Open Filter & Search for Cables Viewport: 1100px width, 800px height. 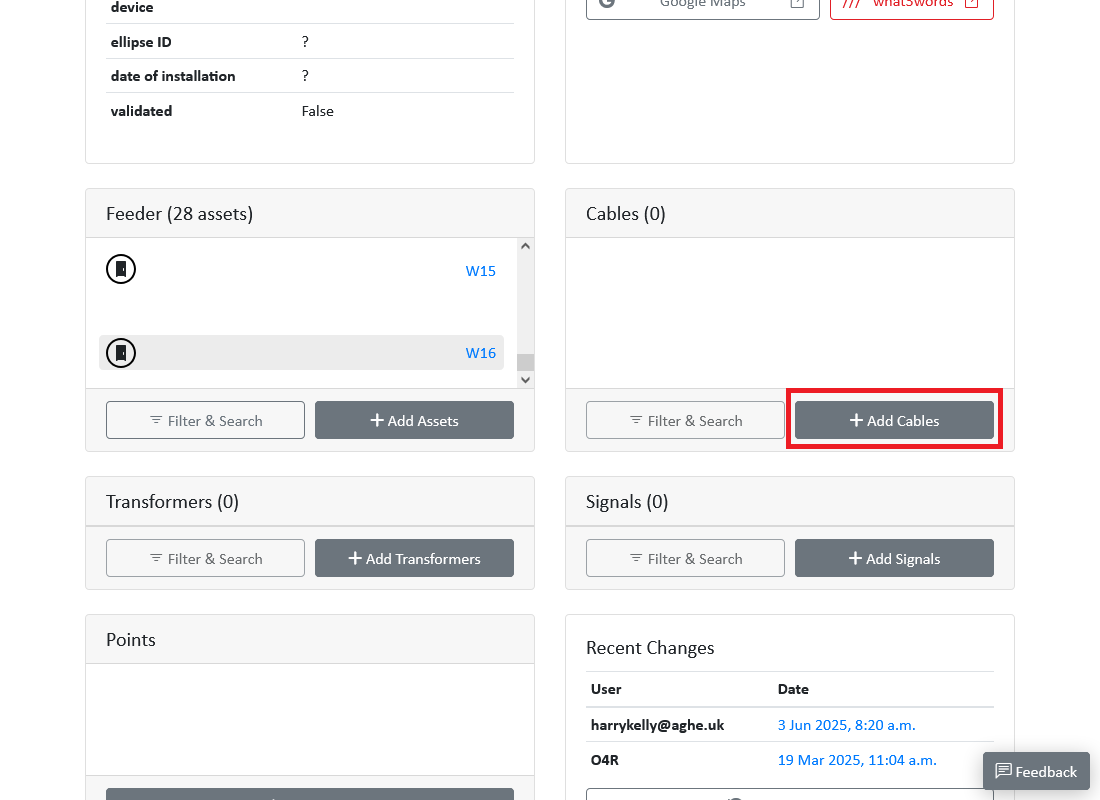coord(685,420)
